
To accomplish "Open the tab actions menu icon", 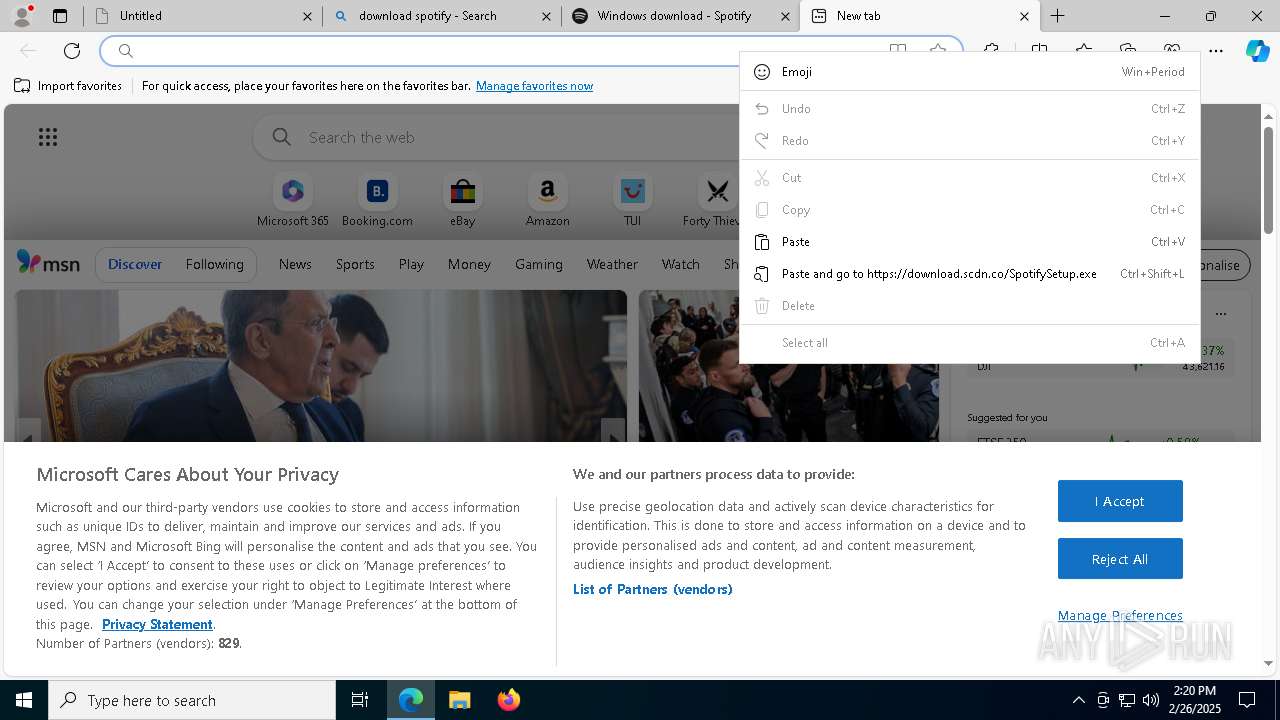I will [60, 16].
